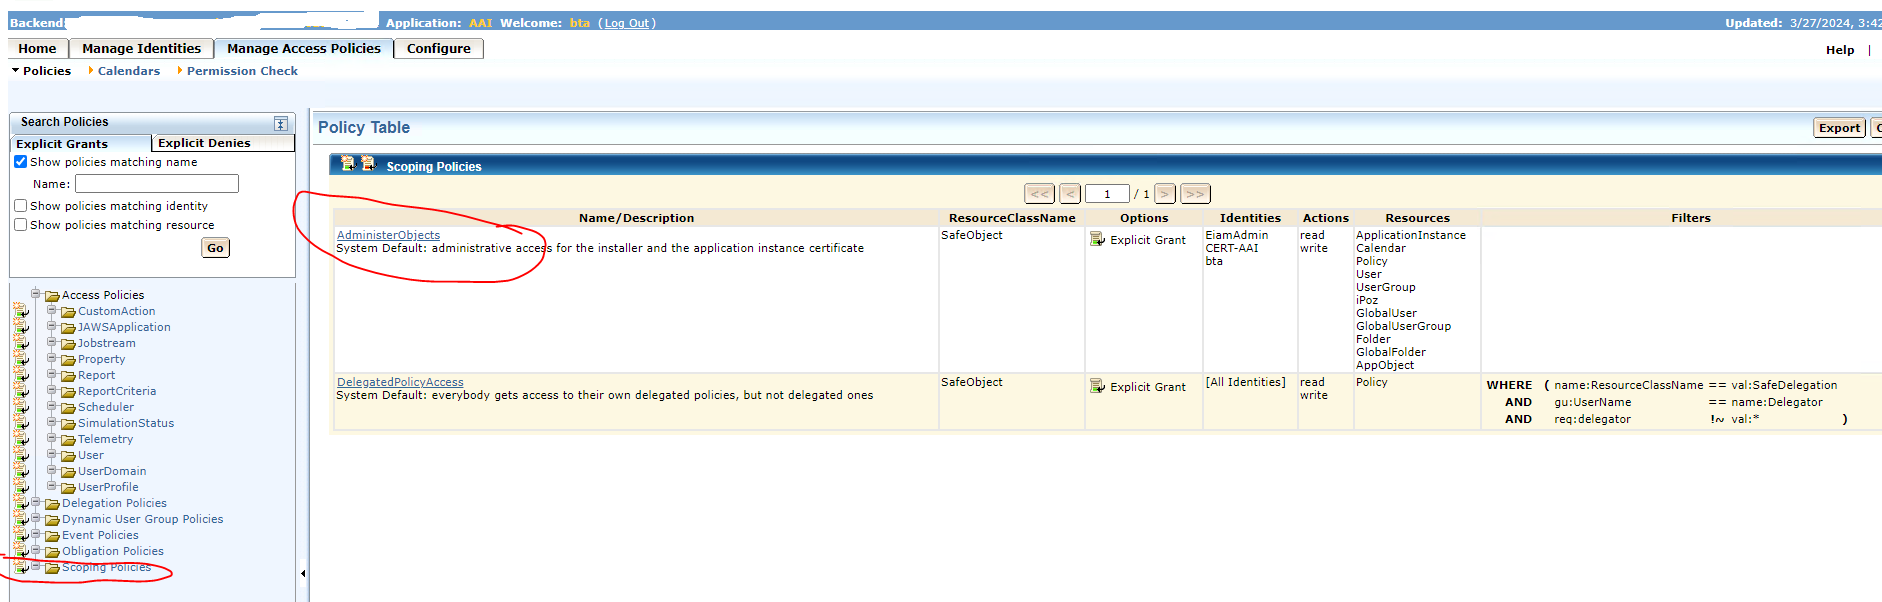Collapse Search Policies panel with header icon

pyautogui.click(x=281, y=123)
